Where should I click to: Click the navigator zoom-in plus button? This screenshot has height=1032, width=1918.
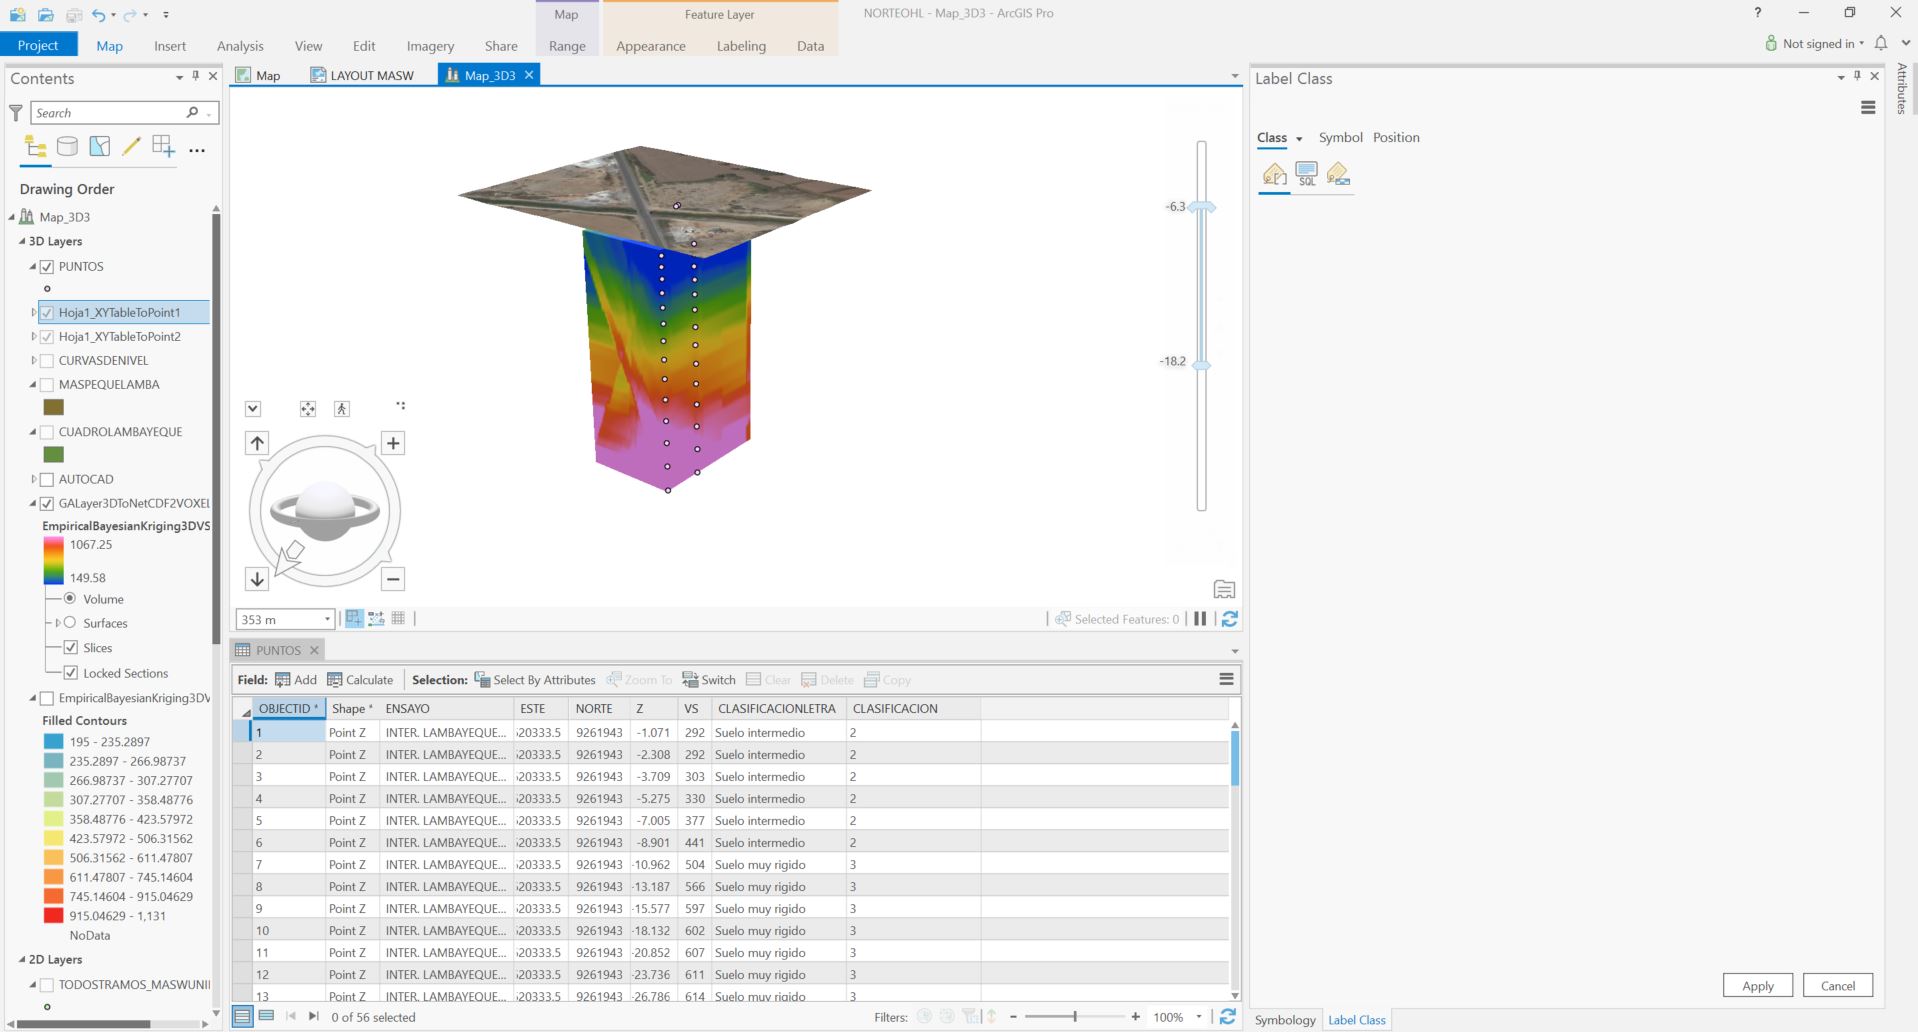click(x=393, y=443)
